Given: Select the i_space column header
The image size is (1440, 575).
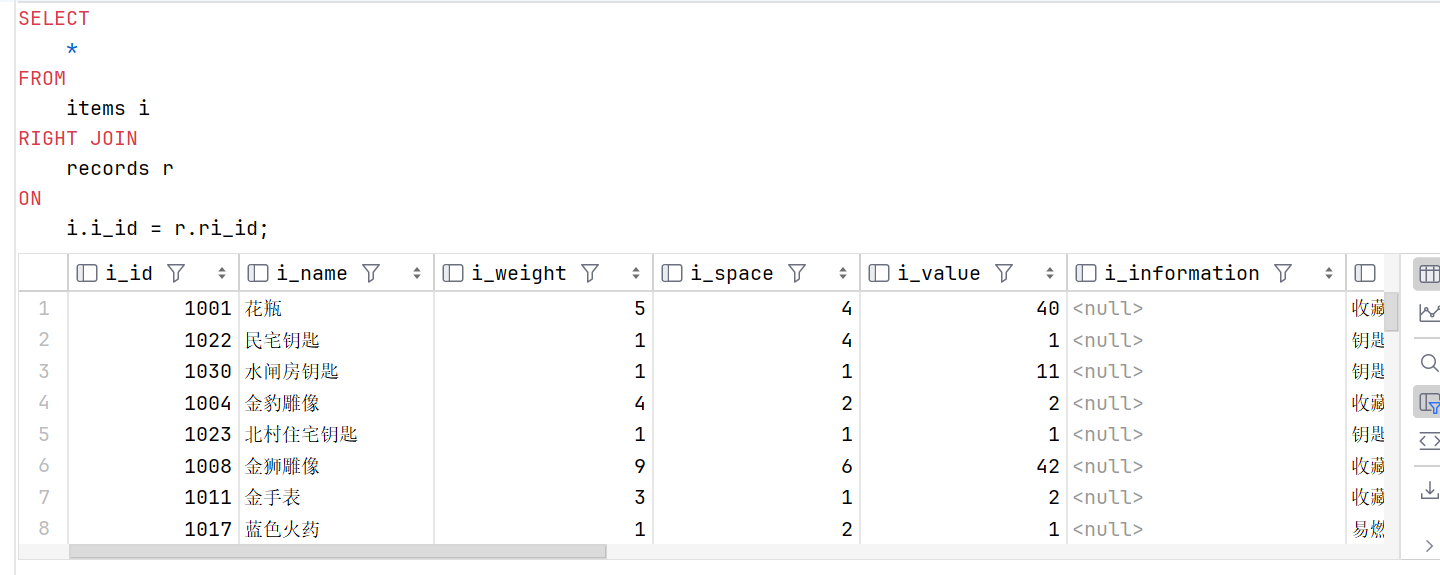Looking at the screenshot, I should point(756,273).
